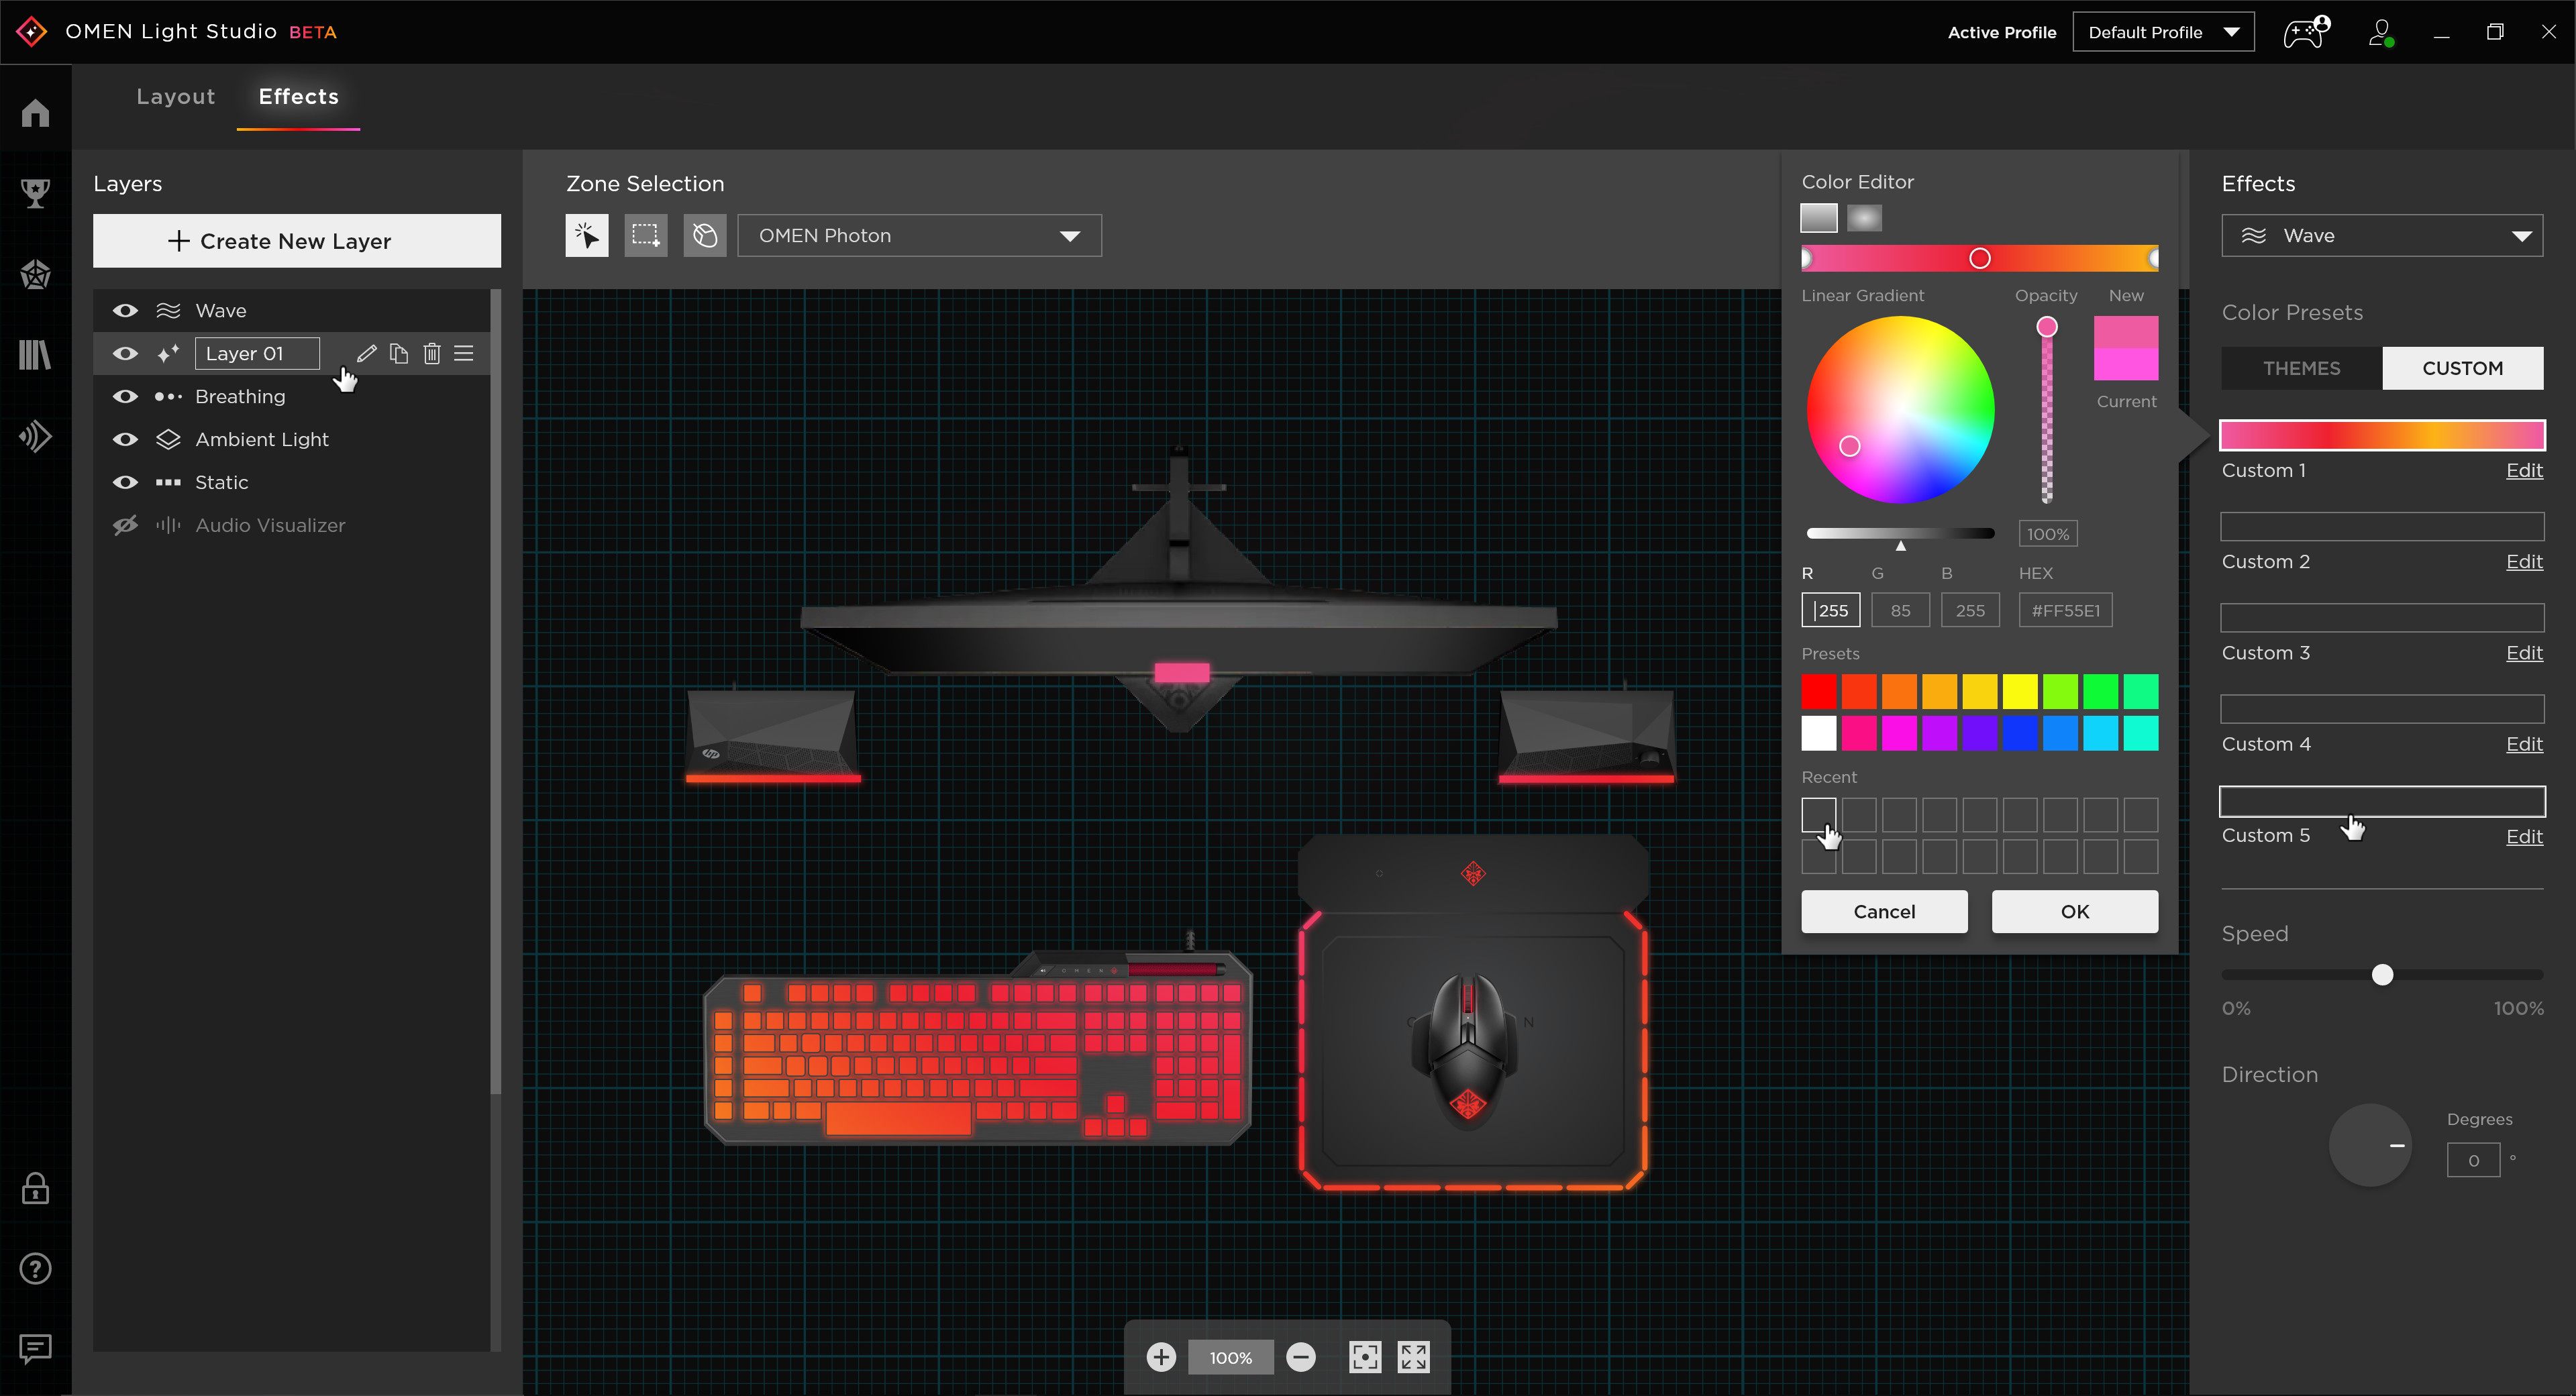Image resolution: width=2576 pixels, height=1396 pixels.
Task: Hide the Breathing layer
Action: coord(125,396)
